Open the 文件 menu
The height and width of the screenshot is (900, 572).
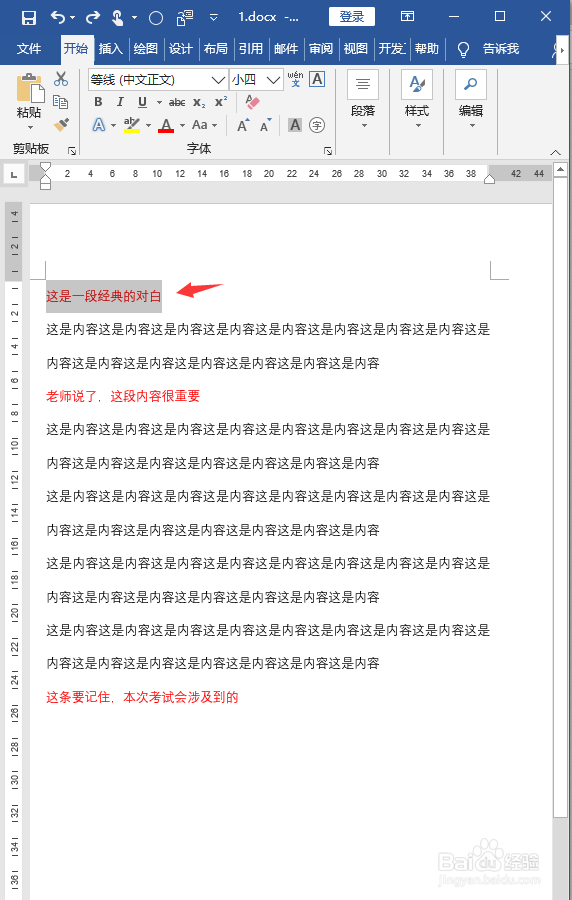point(29,49)
